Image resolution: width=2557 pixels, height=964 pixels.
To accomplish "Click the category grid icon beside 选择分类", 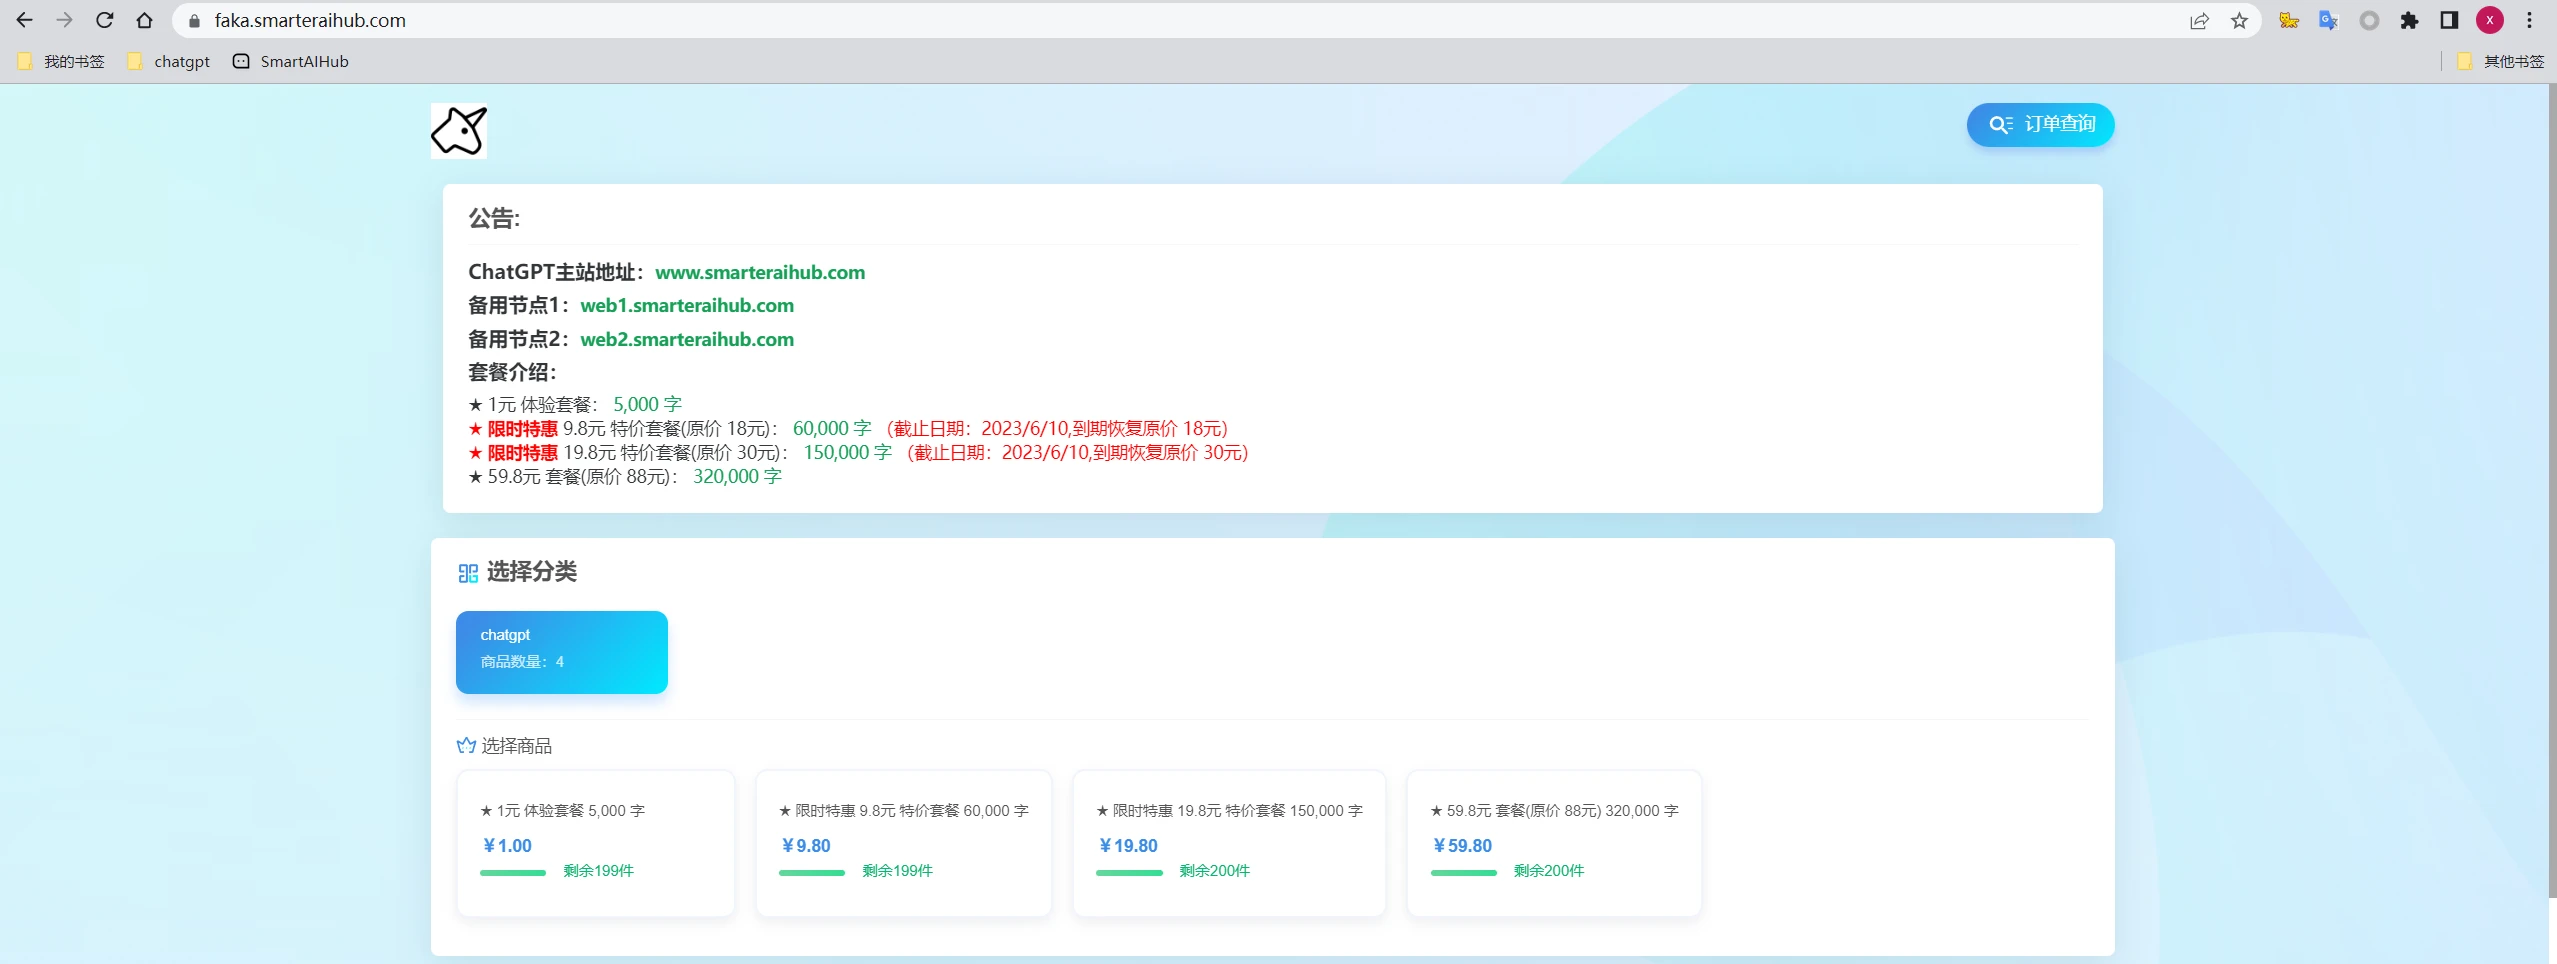I will [468, 573].
